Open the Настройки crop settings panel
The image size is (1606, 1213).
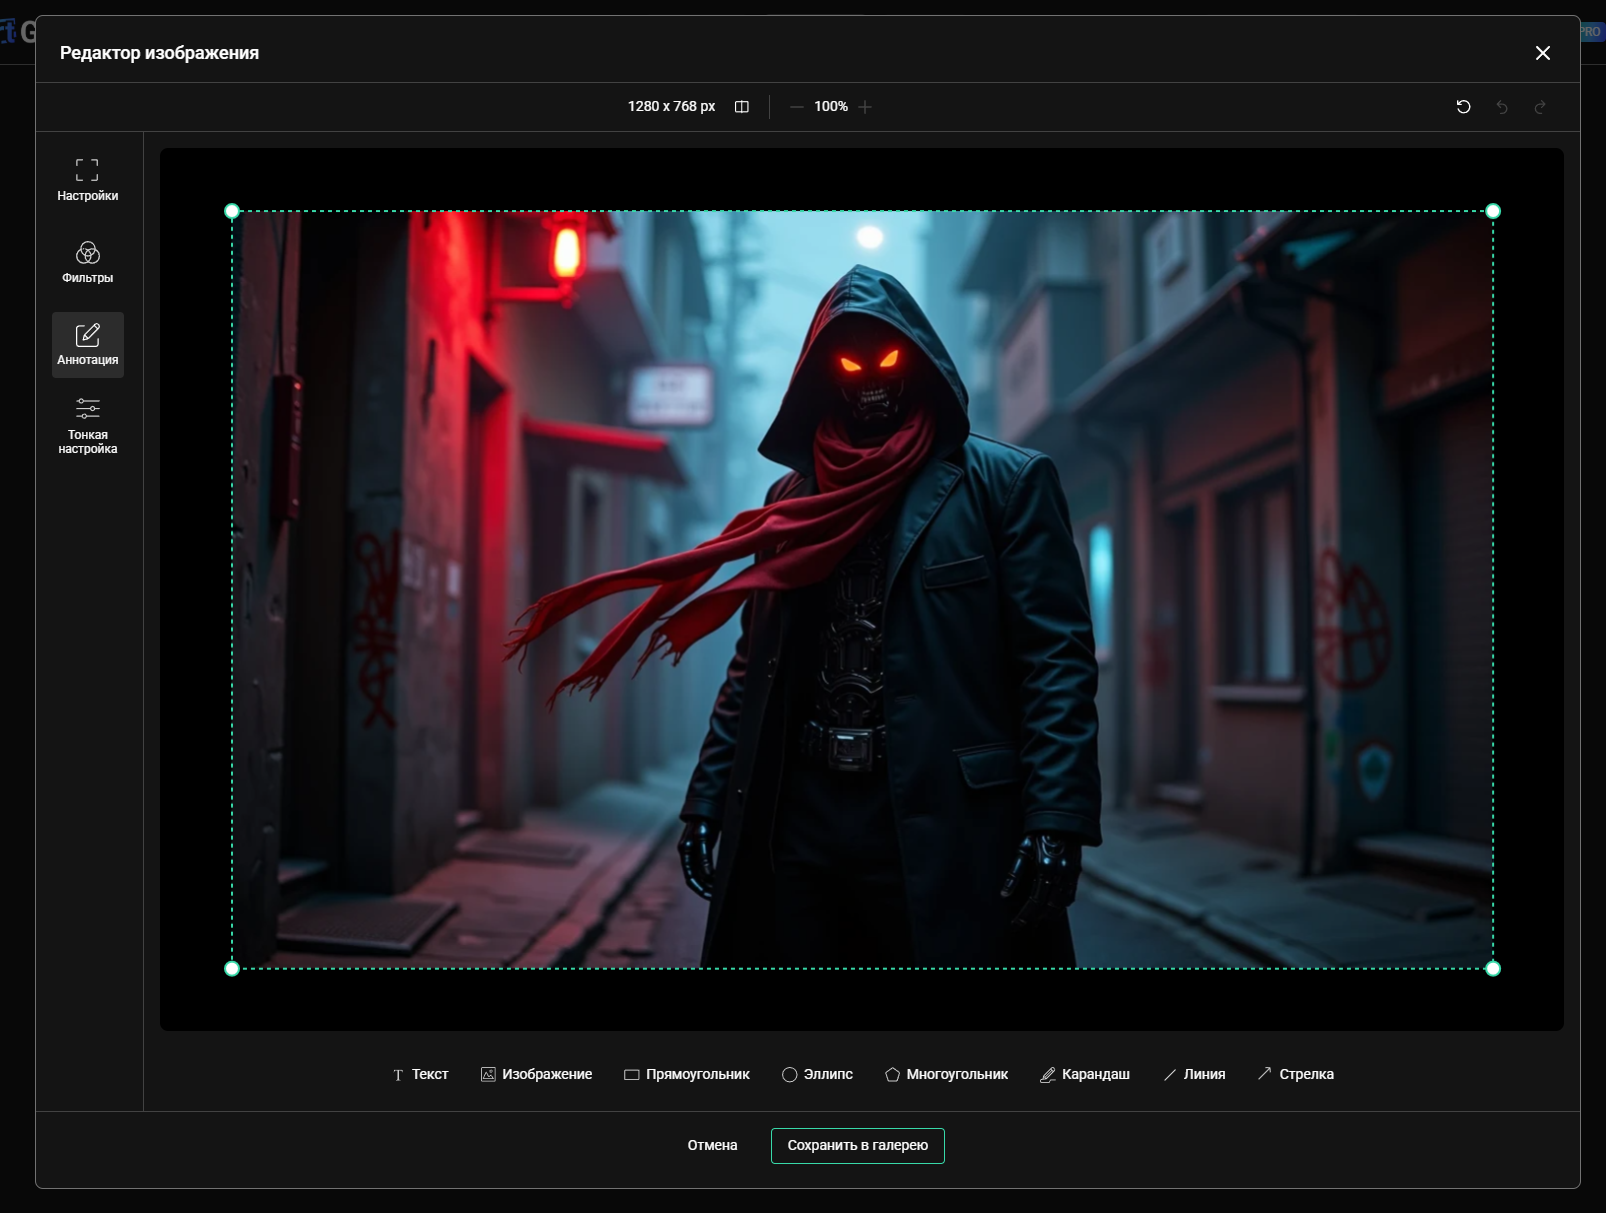[x=88, y=180]
